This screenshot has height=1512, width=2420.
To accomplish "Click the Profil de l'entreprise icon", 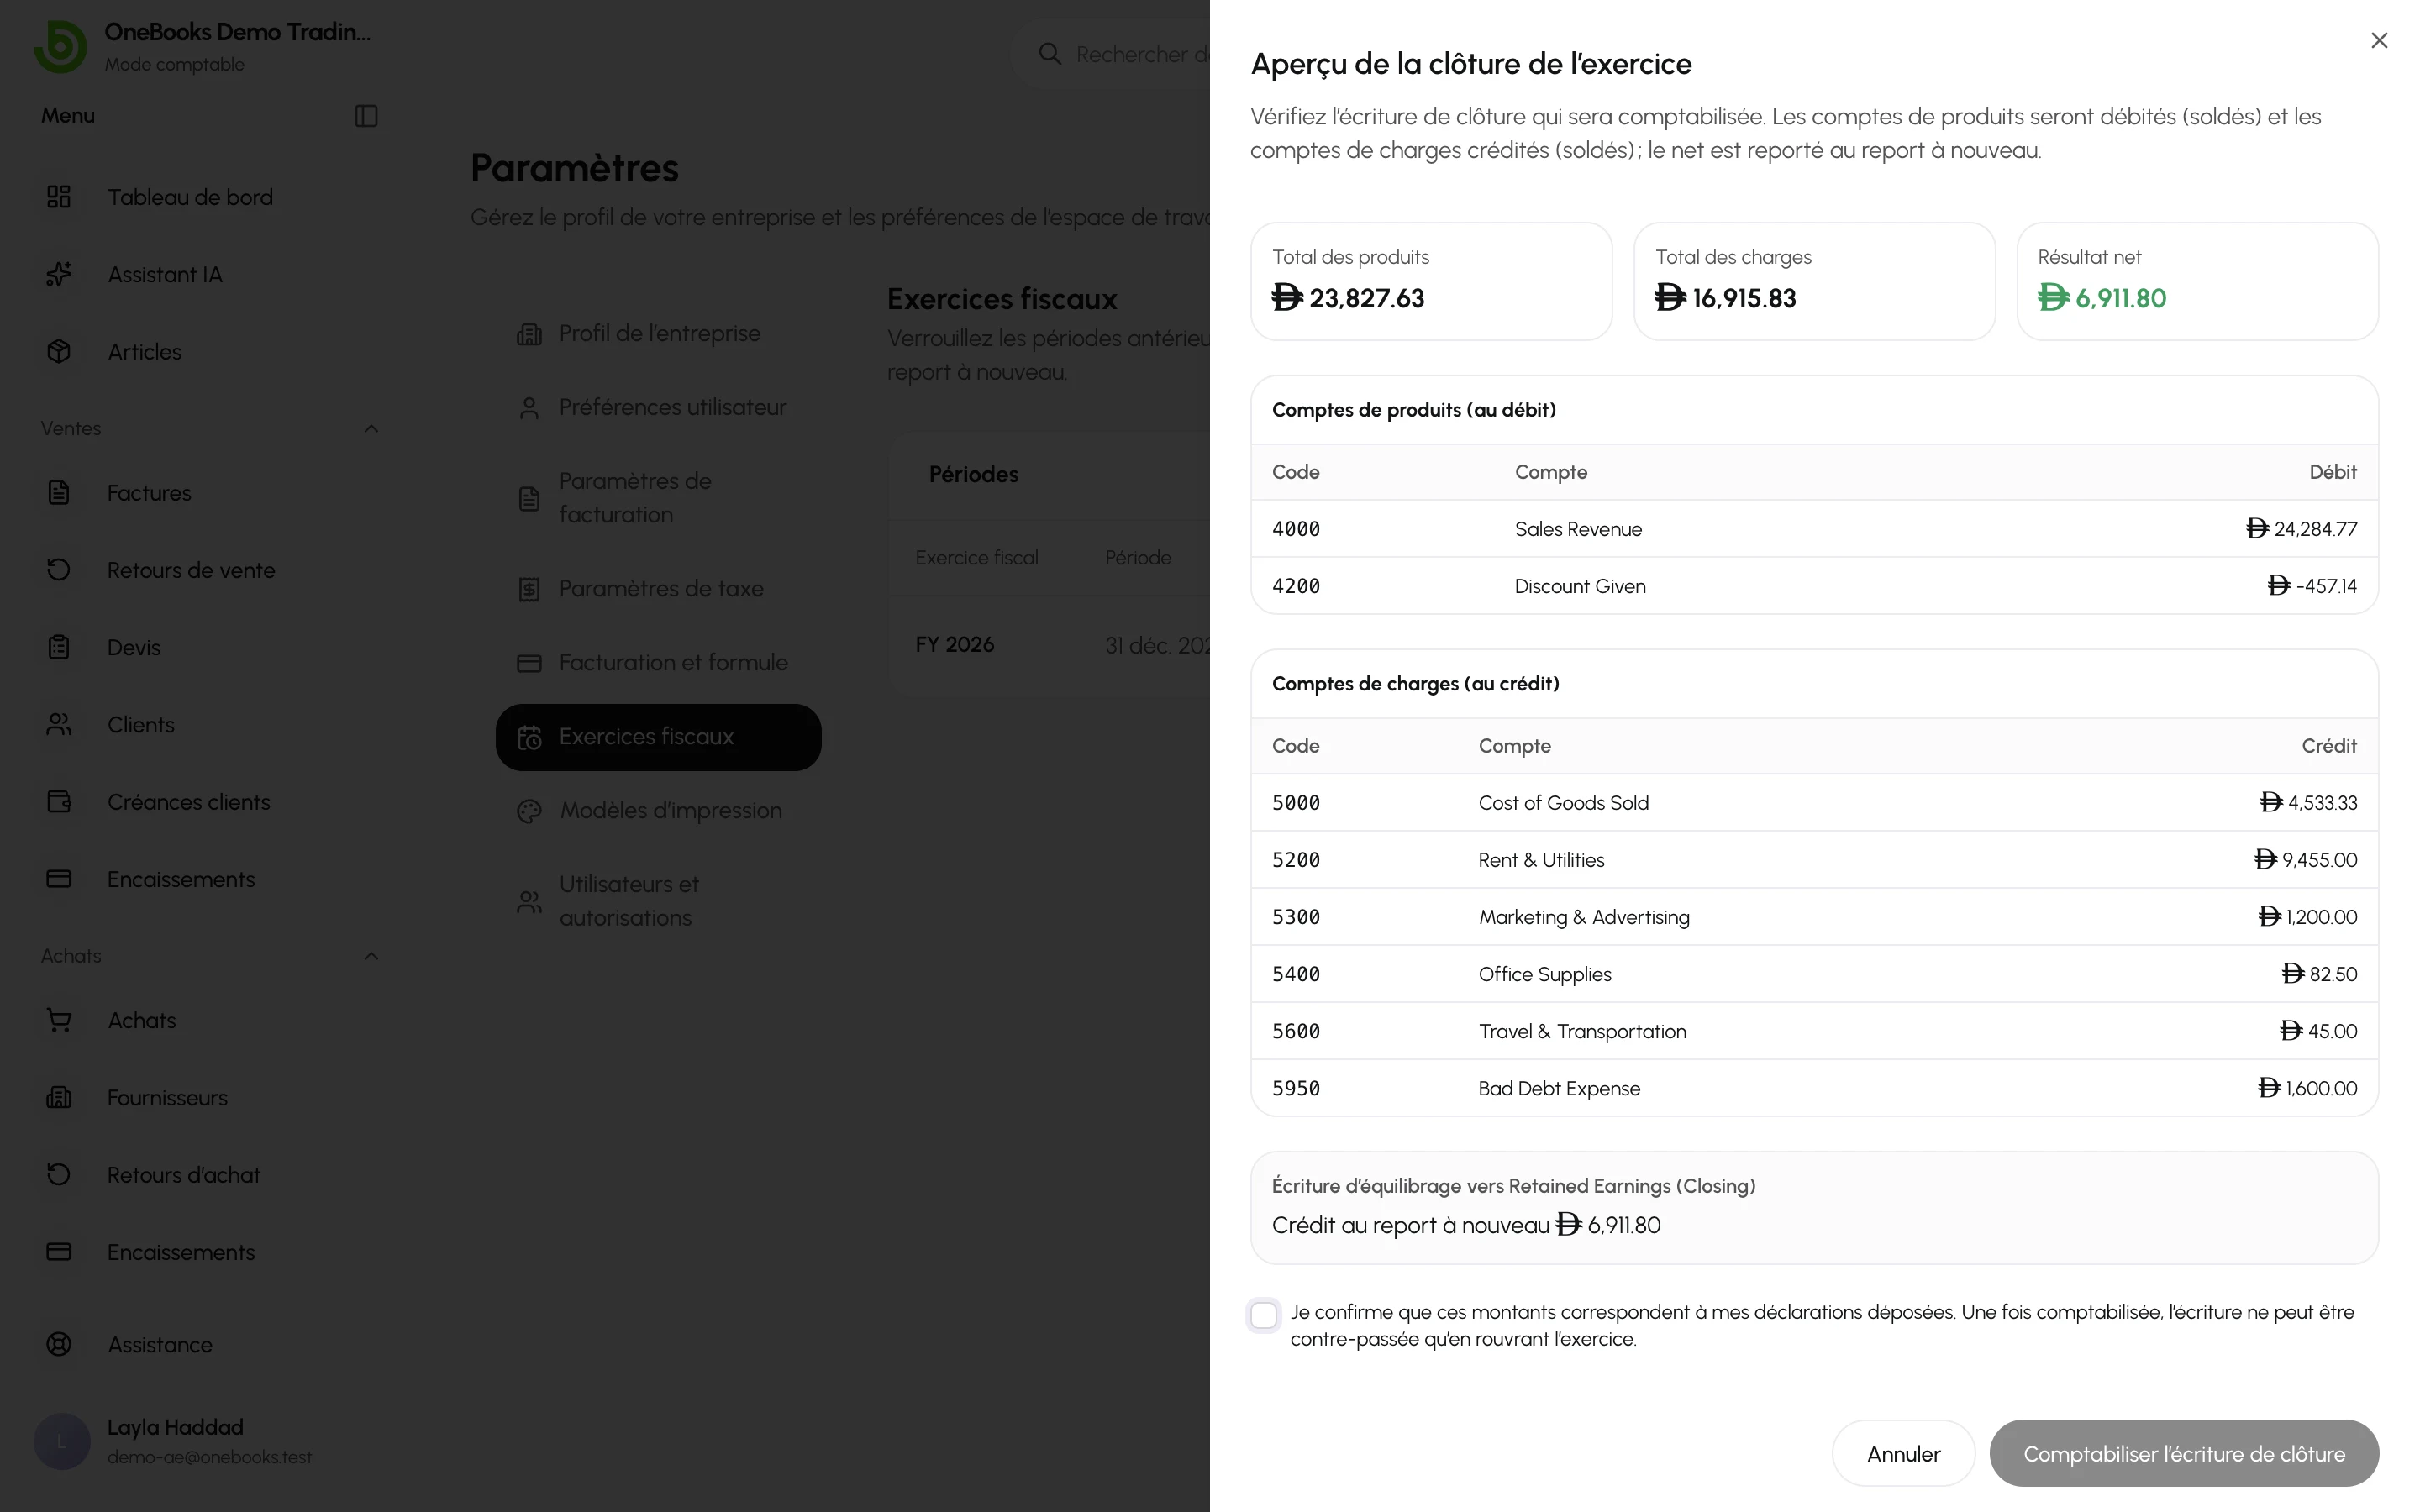I will (x=529, y=333).
